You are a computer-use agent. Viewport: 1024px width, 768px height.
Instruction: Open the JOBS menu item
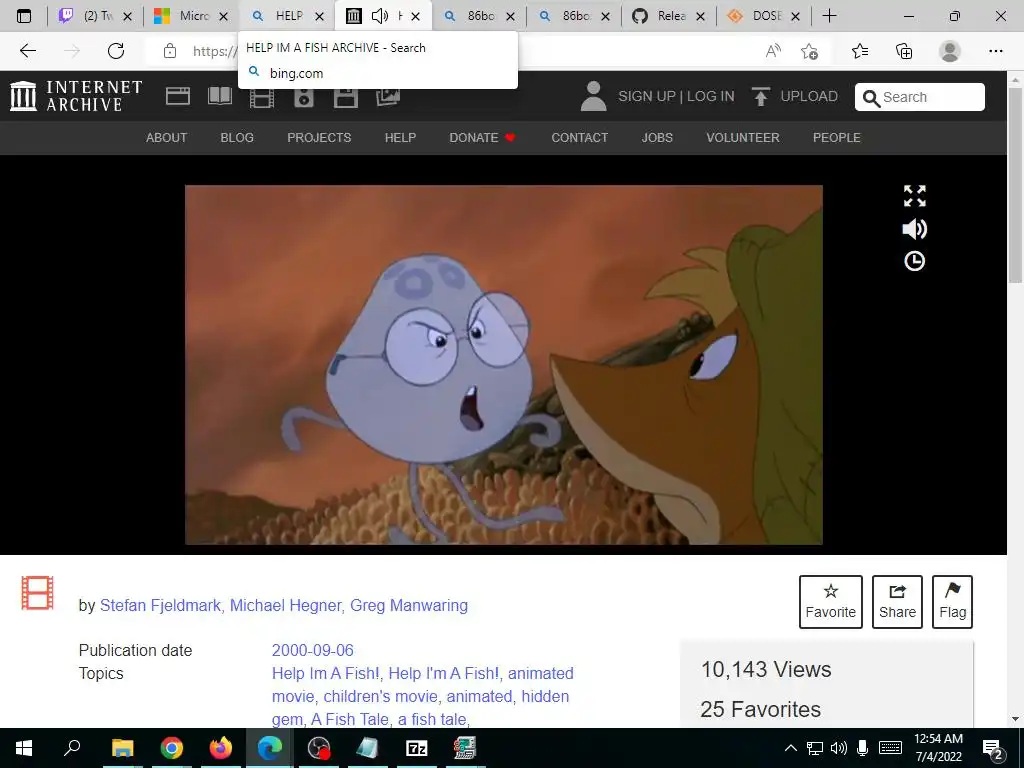point(657,138)
